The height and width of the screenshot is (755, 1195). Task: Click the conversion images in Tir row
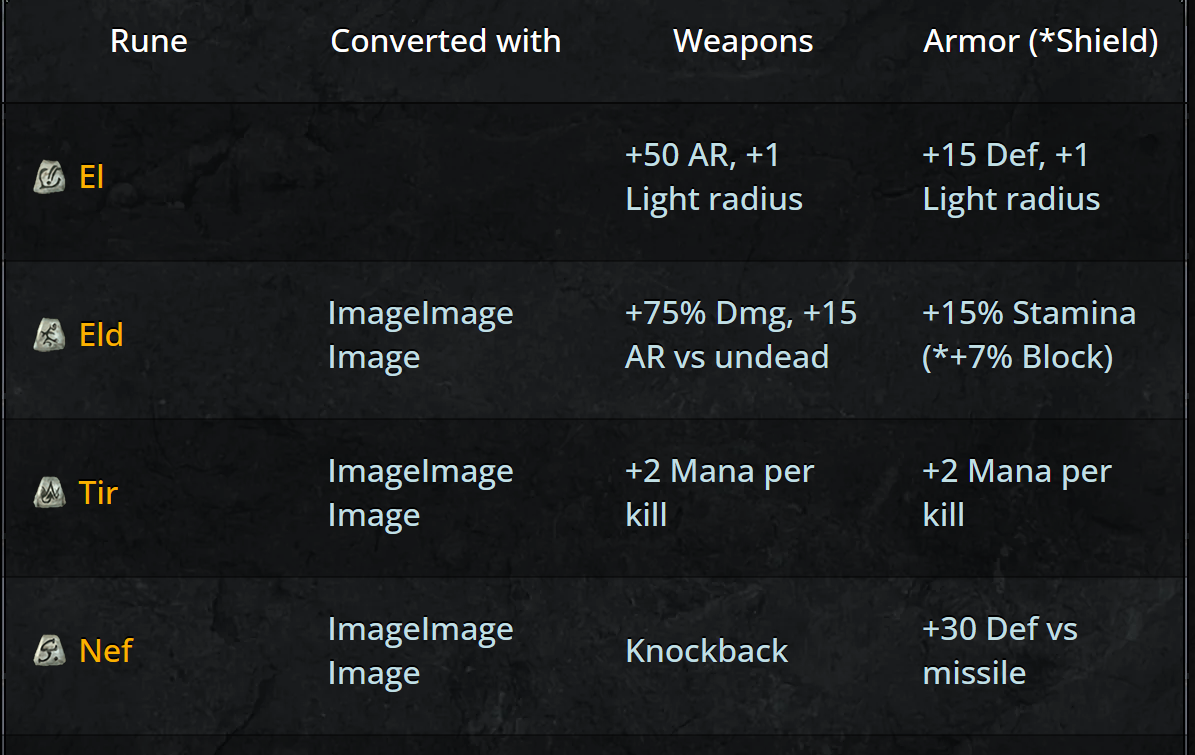point(420,492)
